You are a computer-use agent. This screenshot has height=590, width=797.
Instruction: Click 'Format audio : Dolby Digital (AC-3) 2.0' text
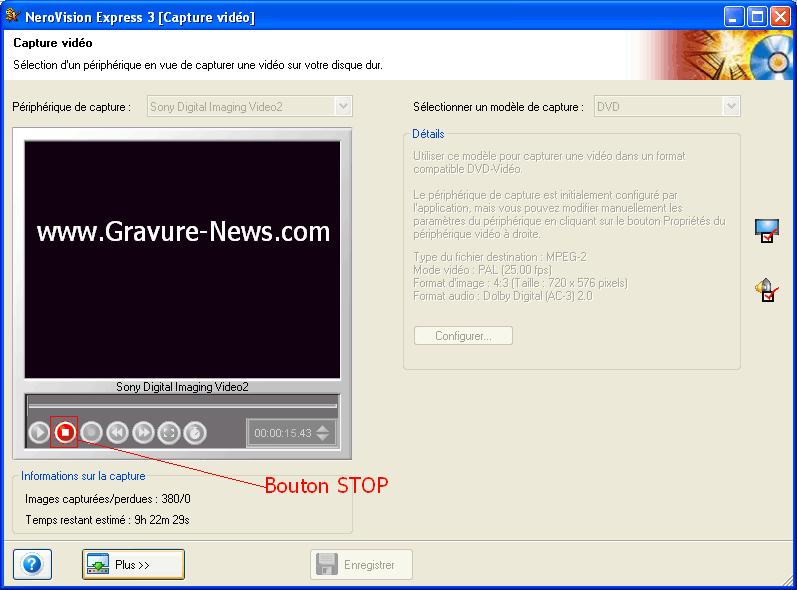(x=503, y=296)
